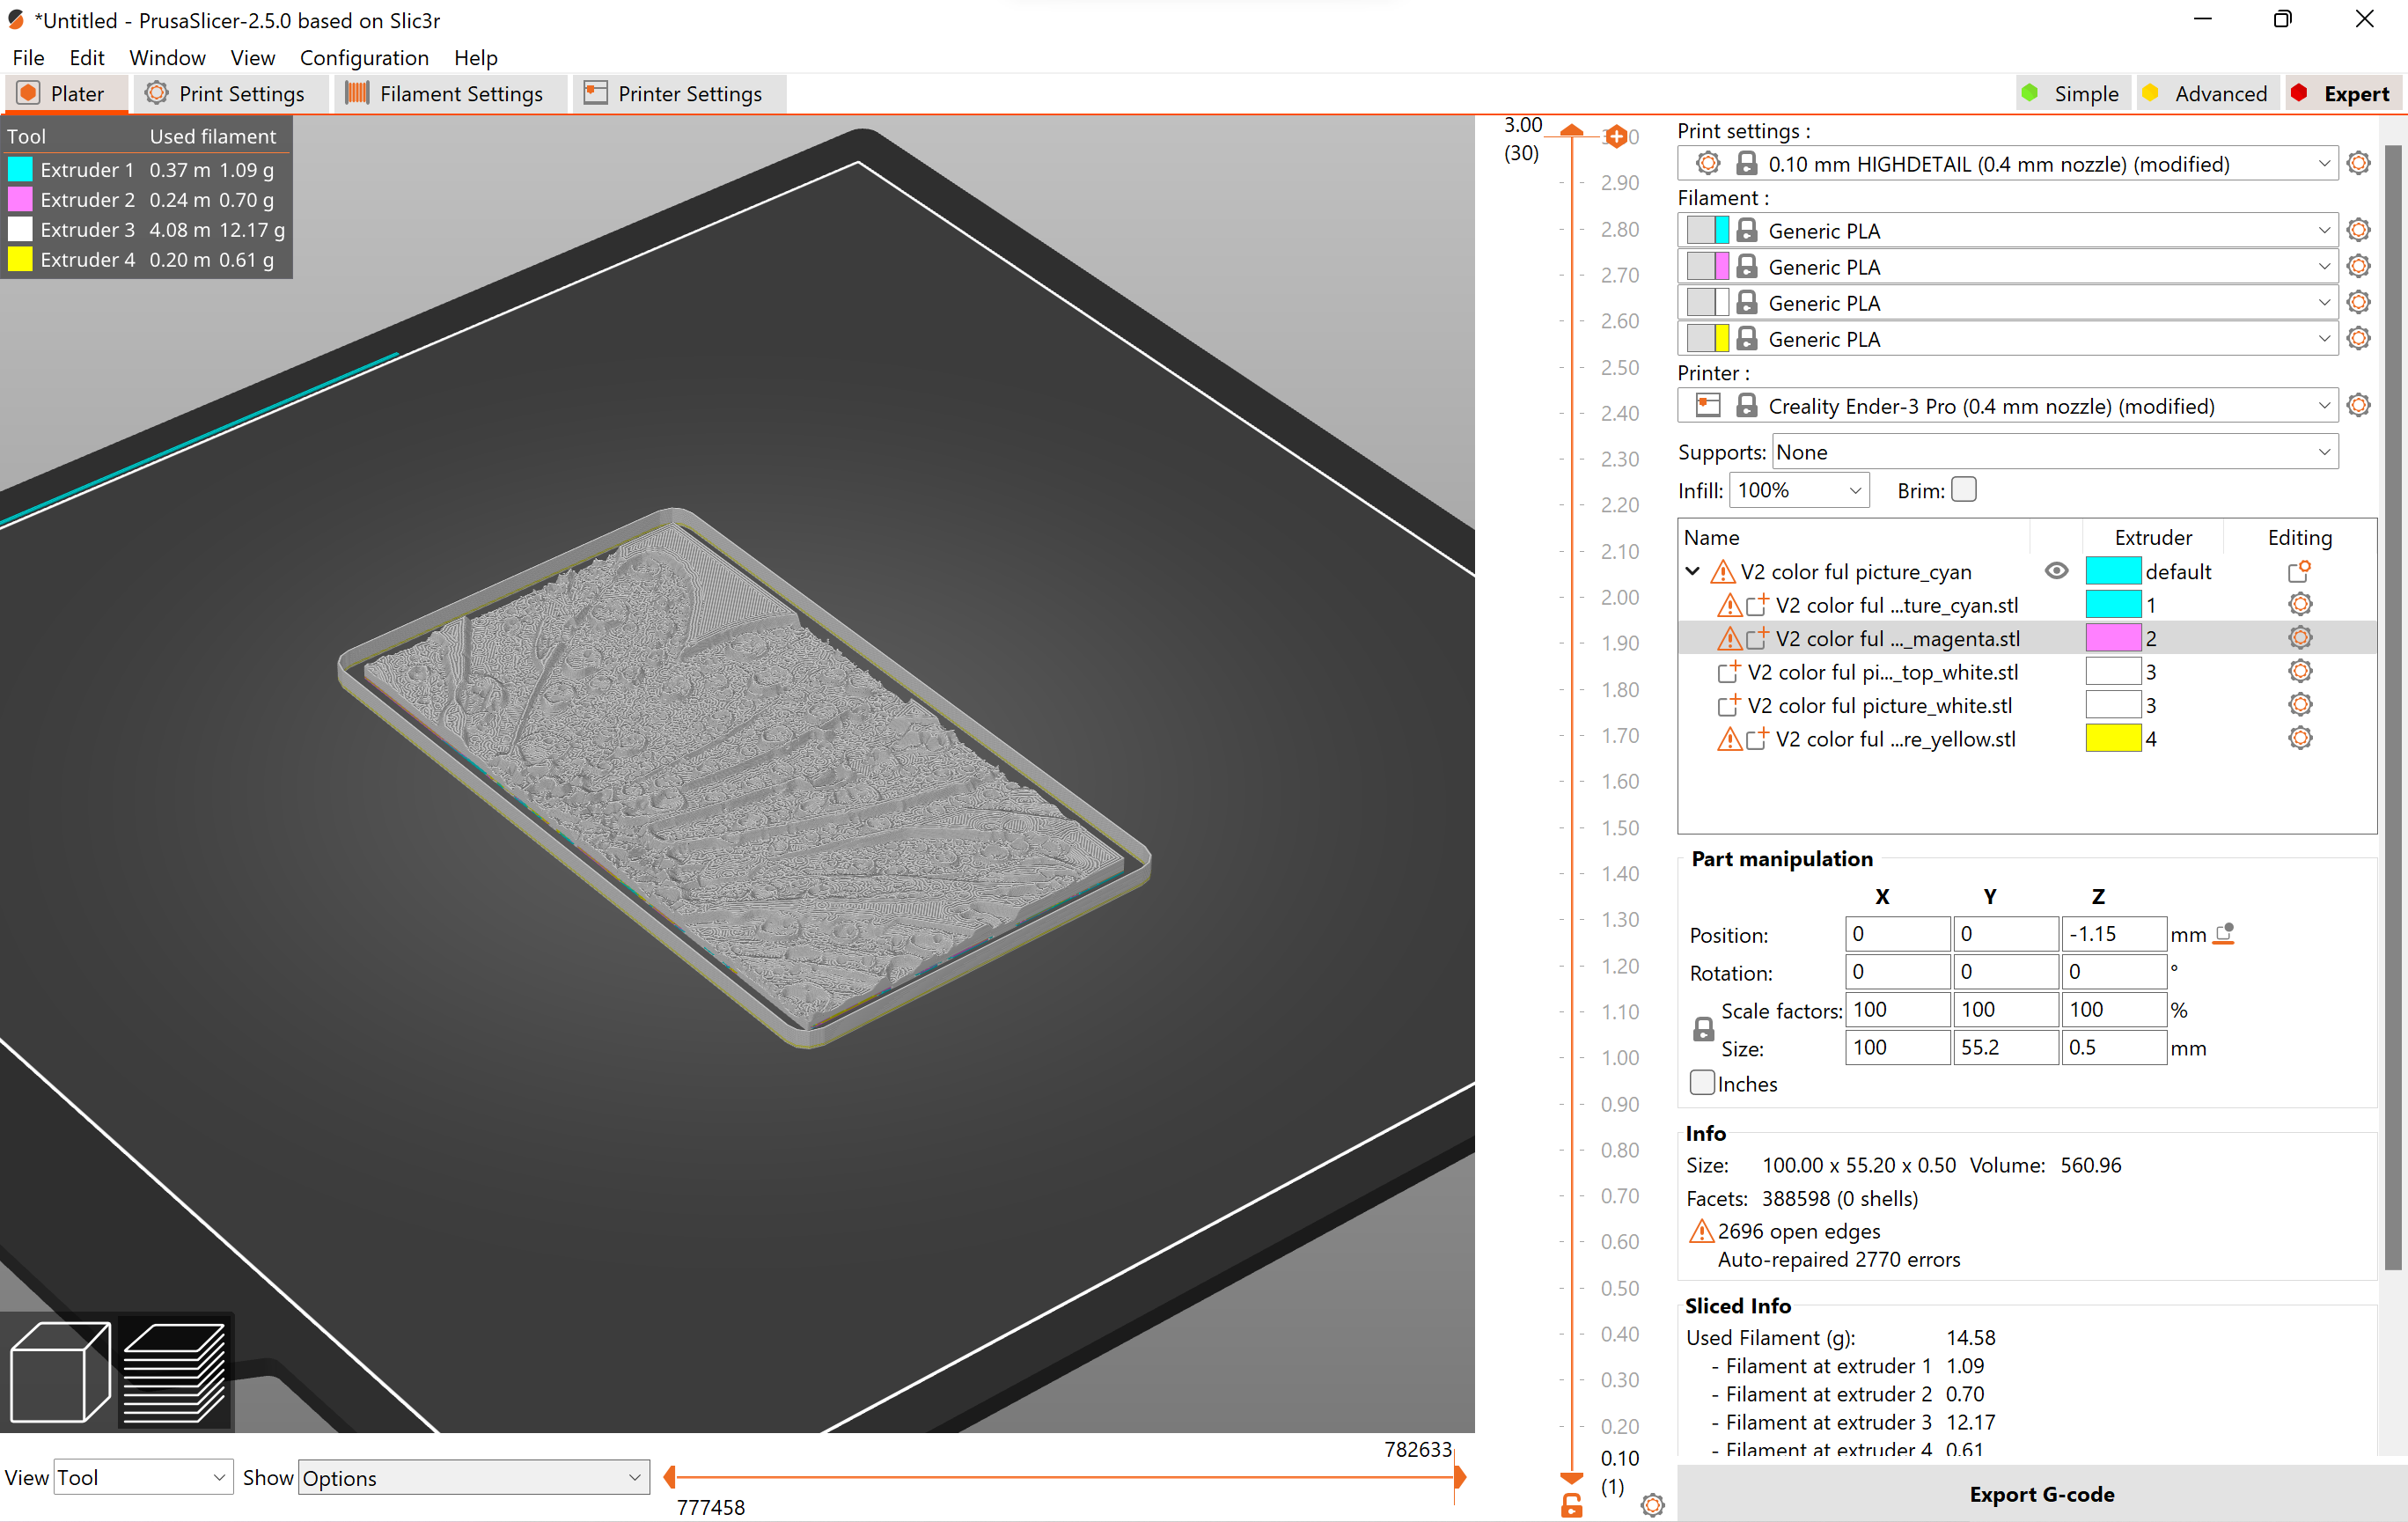The height and width of the screenshot is (1522, 2408).
Task: Enable the Inches checkbox
Action: point(1701,1083)
